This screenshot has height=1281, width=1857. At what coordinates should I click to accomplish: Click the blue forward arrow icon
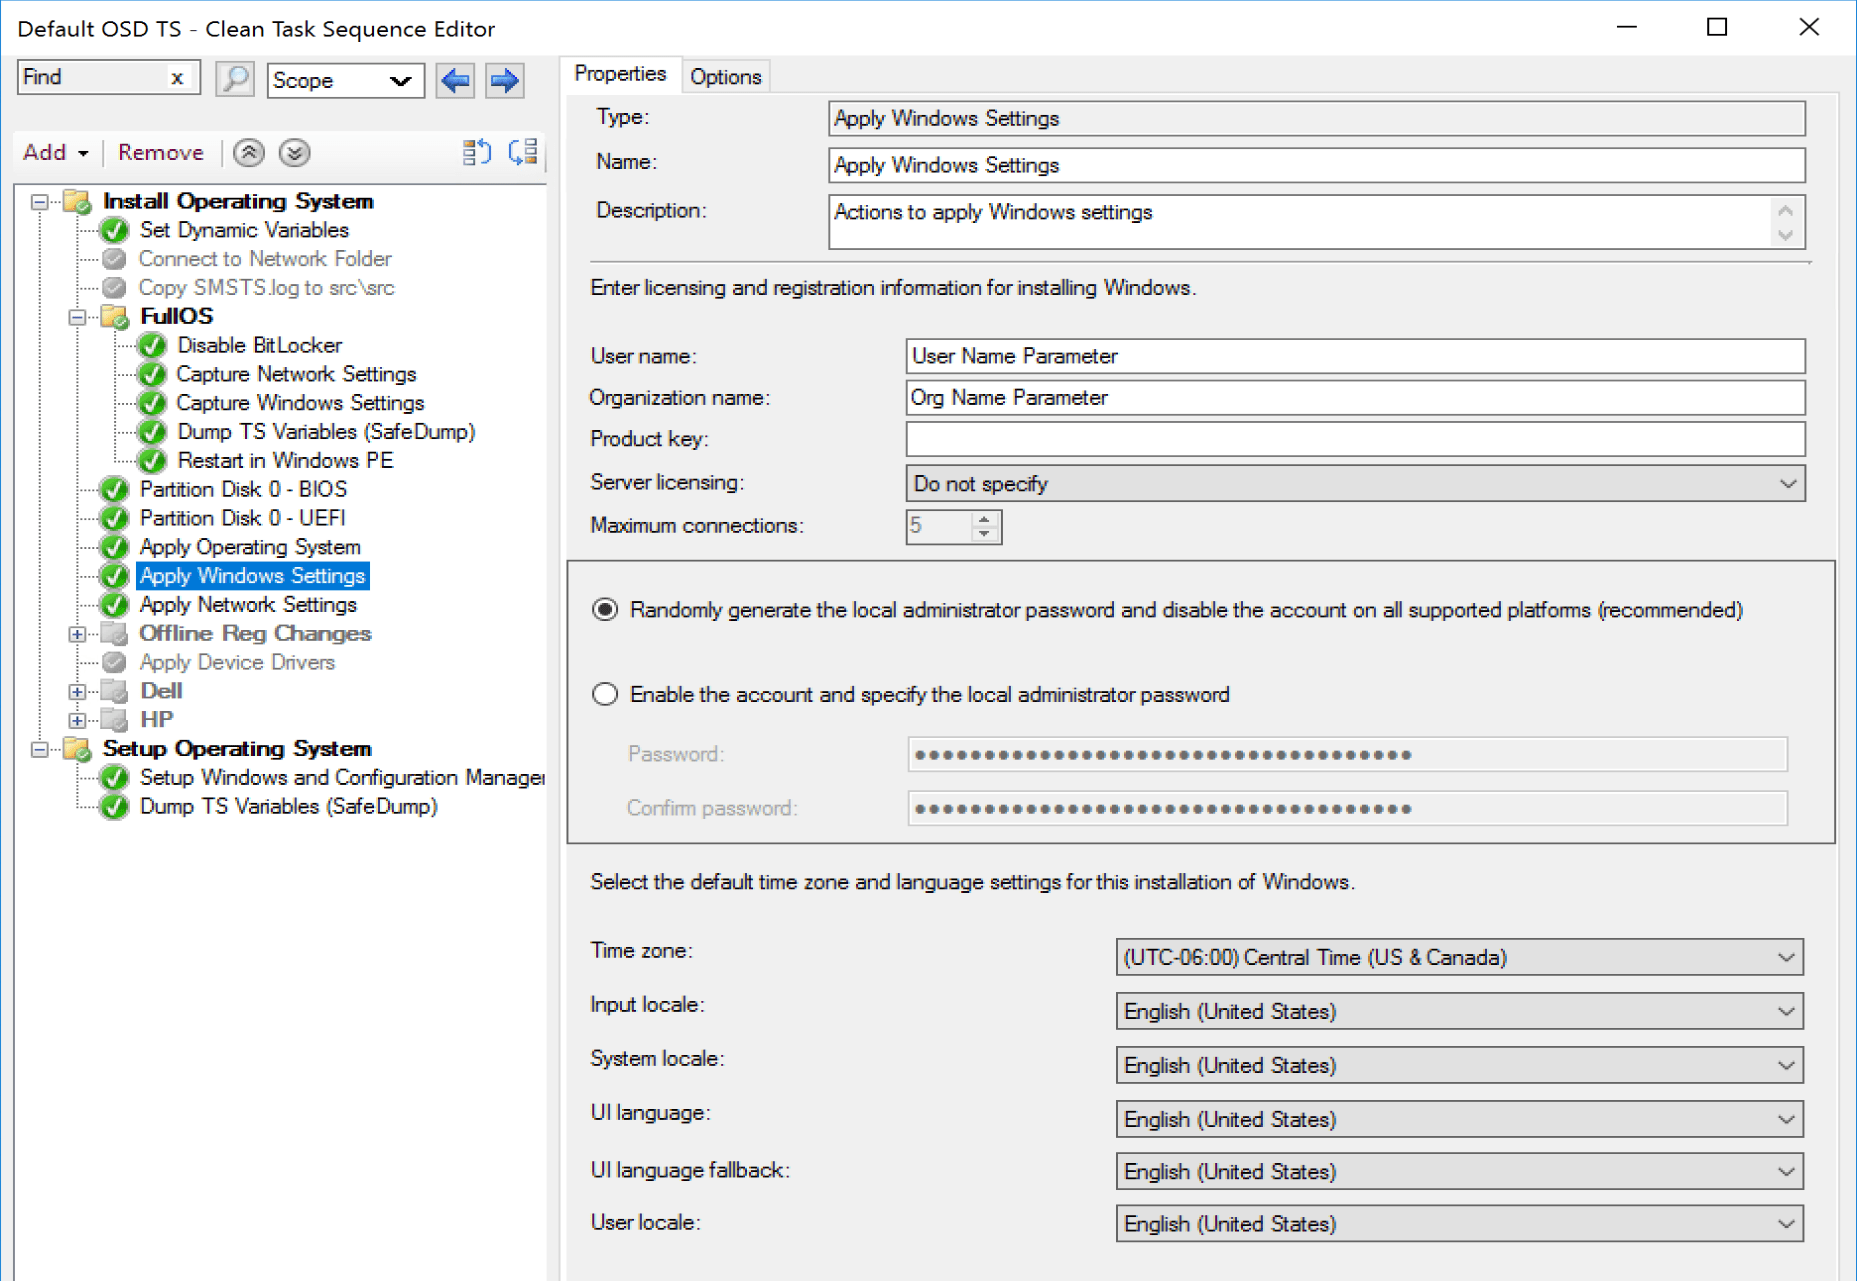(504, 80)
